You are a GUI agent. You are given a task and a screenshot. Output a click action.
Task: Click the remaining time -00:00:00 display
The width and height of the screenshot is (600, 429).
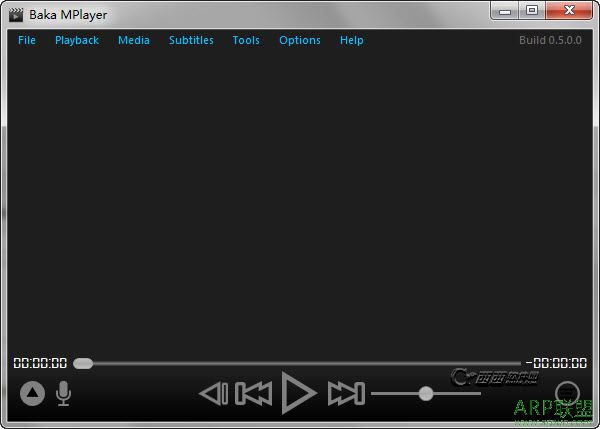556,363
